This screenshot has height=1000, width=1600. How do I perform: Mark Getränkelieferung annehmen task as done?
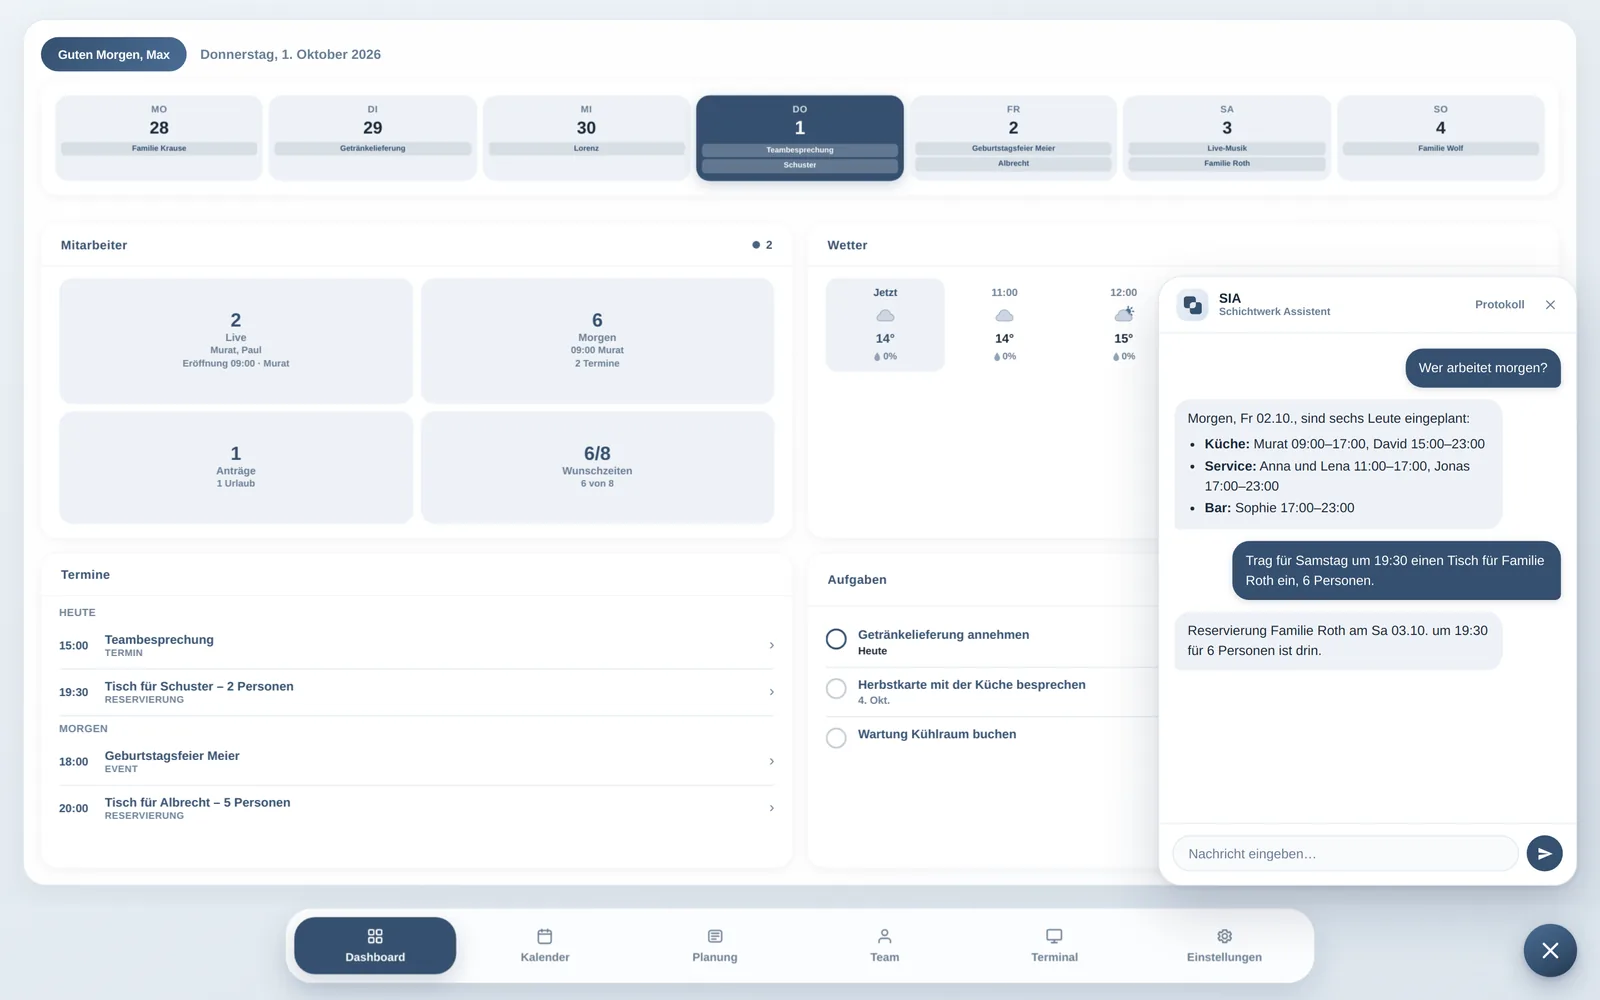(836, 640)
